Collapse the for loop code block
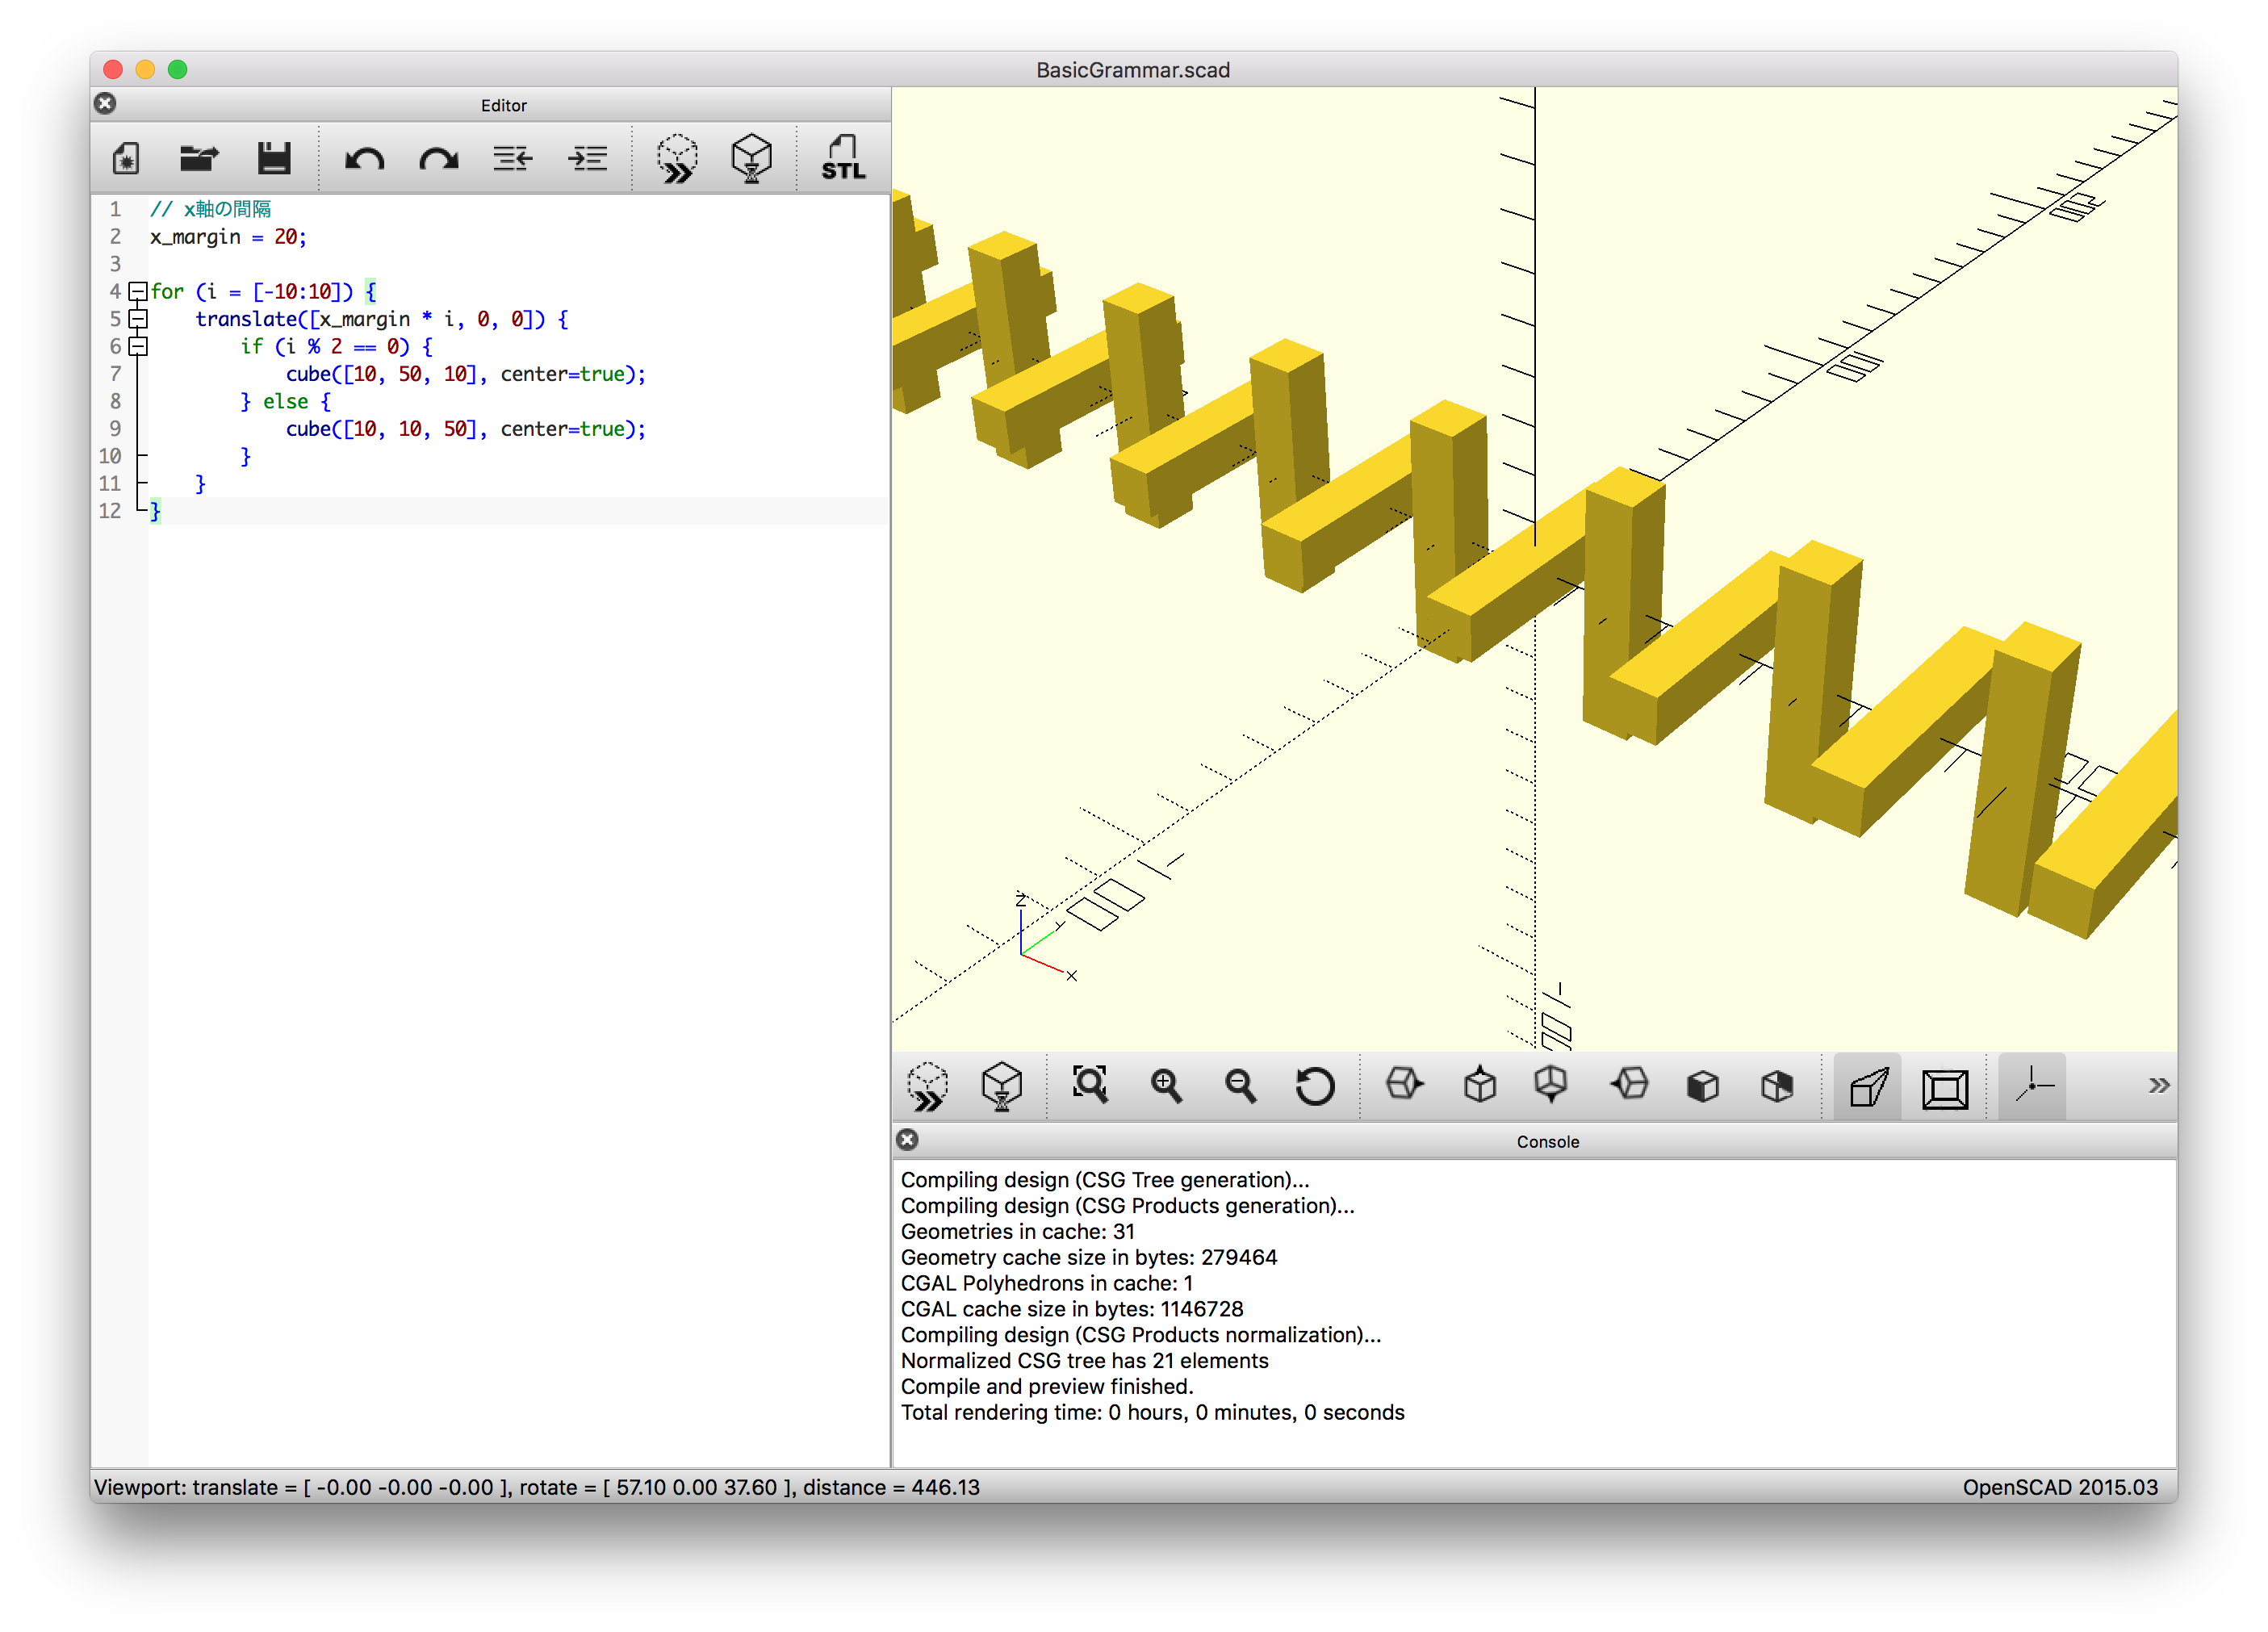Viewport: 2268px width, 1632px height. click(138, 291)
